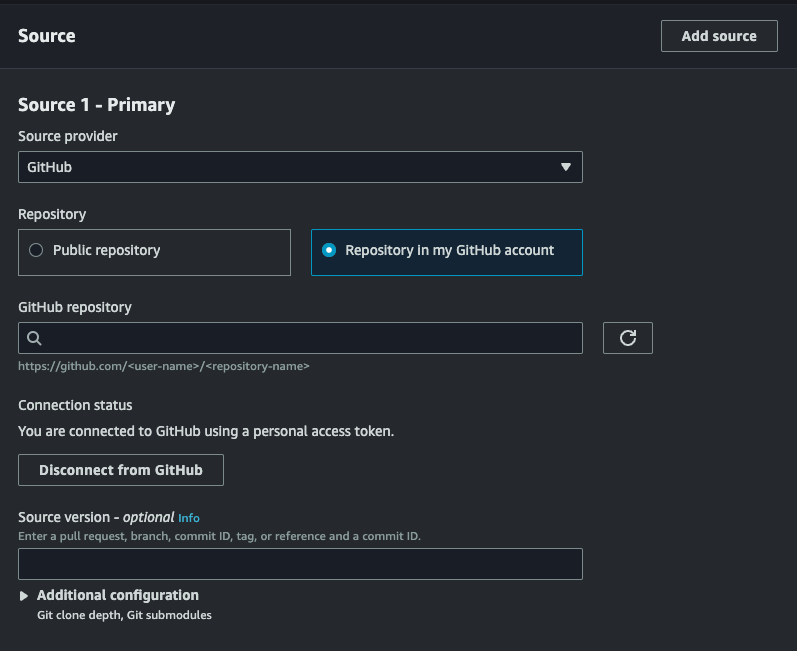Click the Source provider dropdown arrow

565,167
